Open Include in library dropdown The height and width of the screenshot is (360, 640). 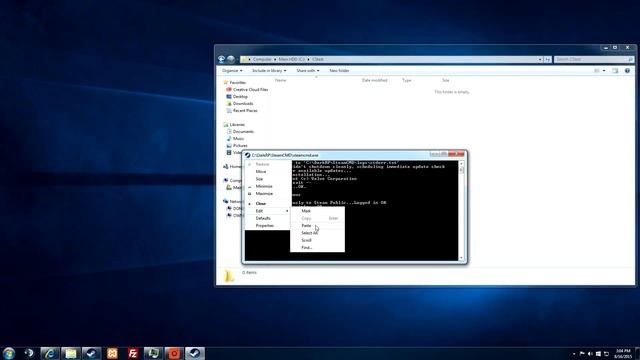pos(269,71)
